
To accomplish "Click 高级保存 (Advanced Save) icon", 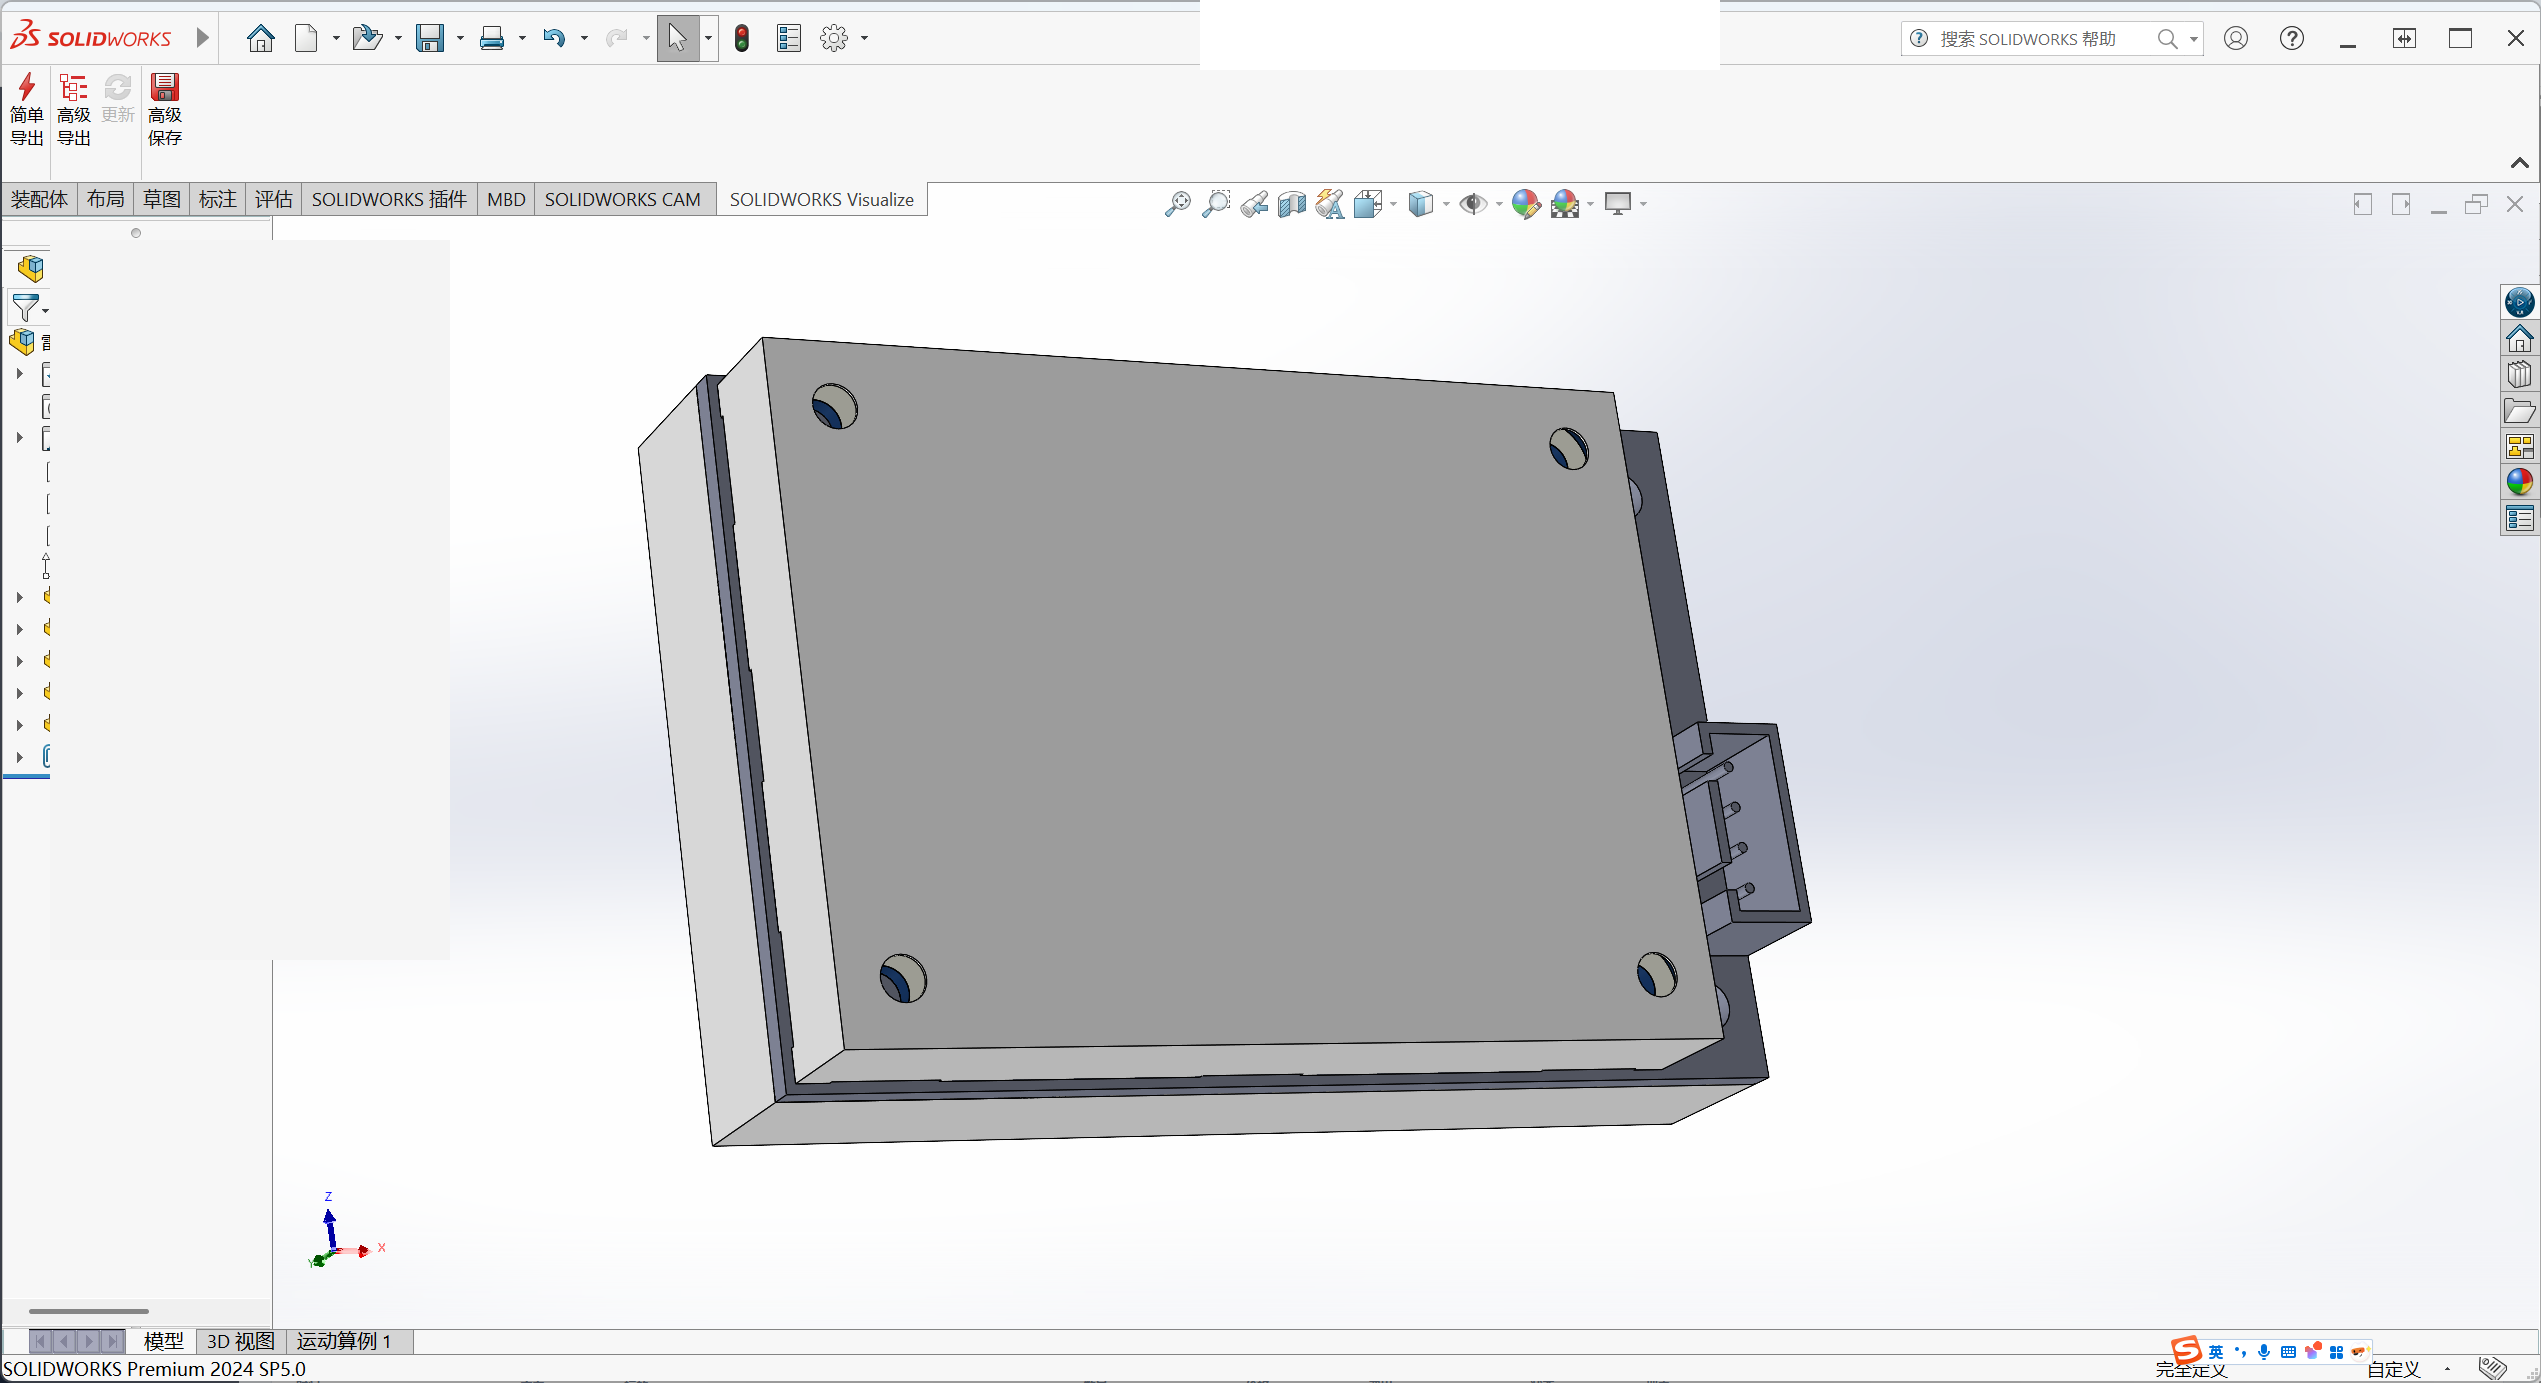I will 165,109.
